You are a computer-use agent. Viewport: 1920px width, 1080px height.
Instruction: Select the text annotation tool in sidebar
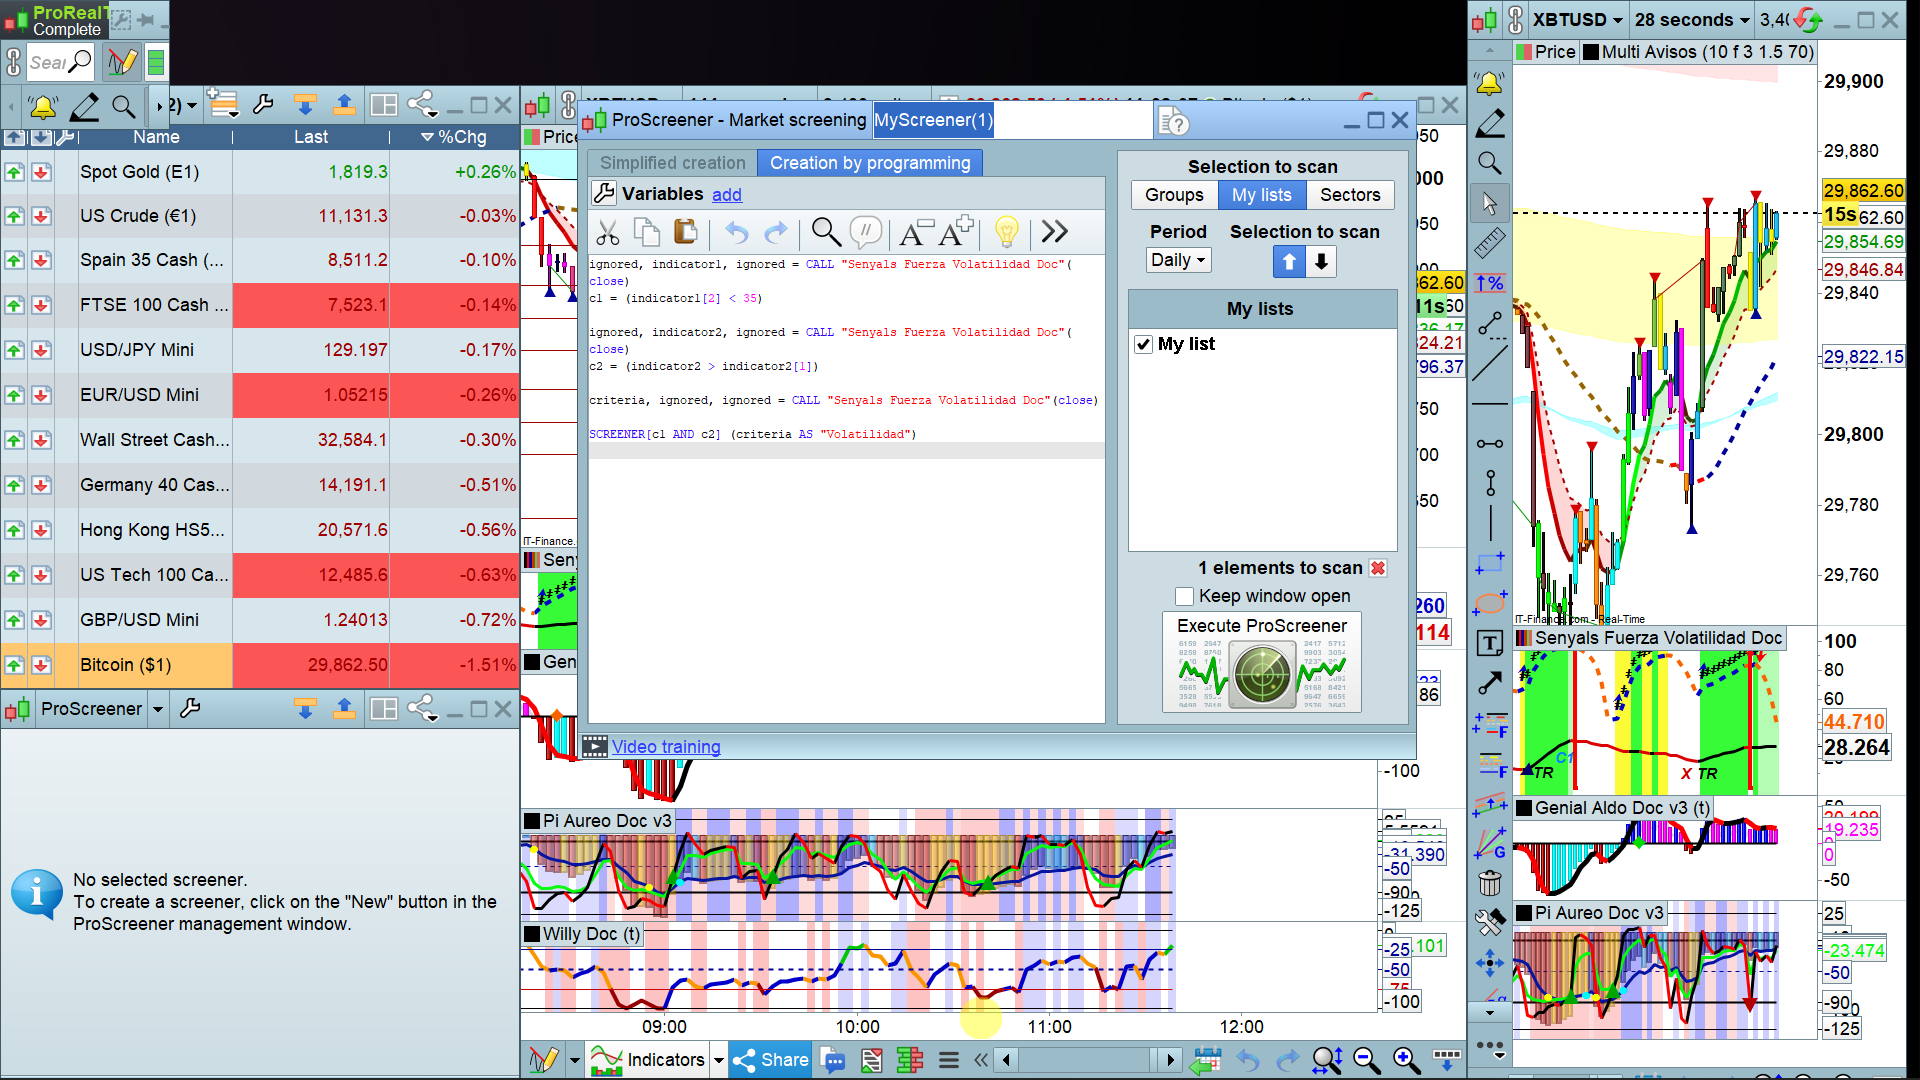1490,644
